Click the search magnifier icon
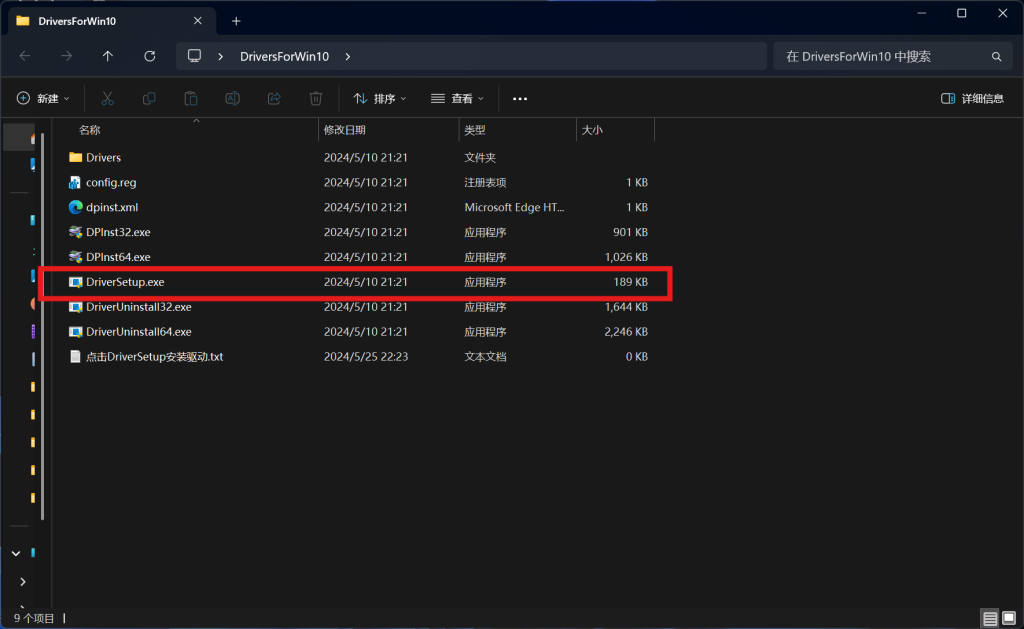 coord(996,57)
